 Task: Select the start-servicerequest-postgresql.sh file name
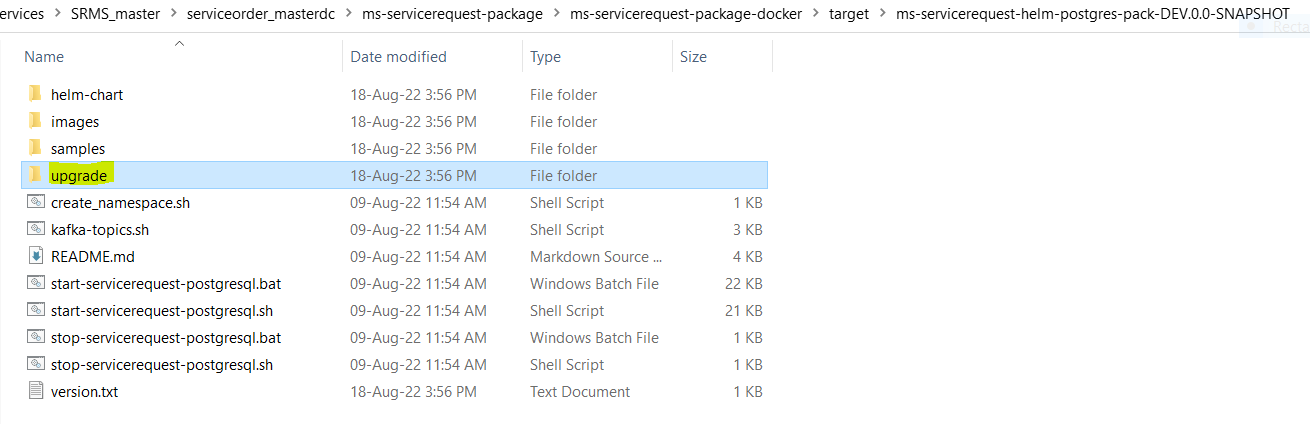[x=161, y=310]
